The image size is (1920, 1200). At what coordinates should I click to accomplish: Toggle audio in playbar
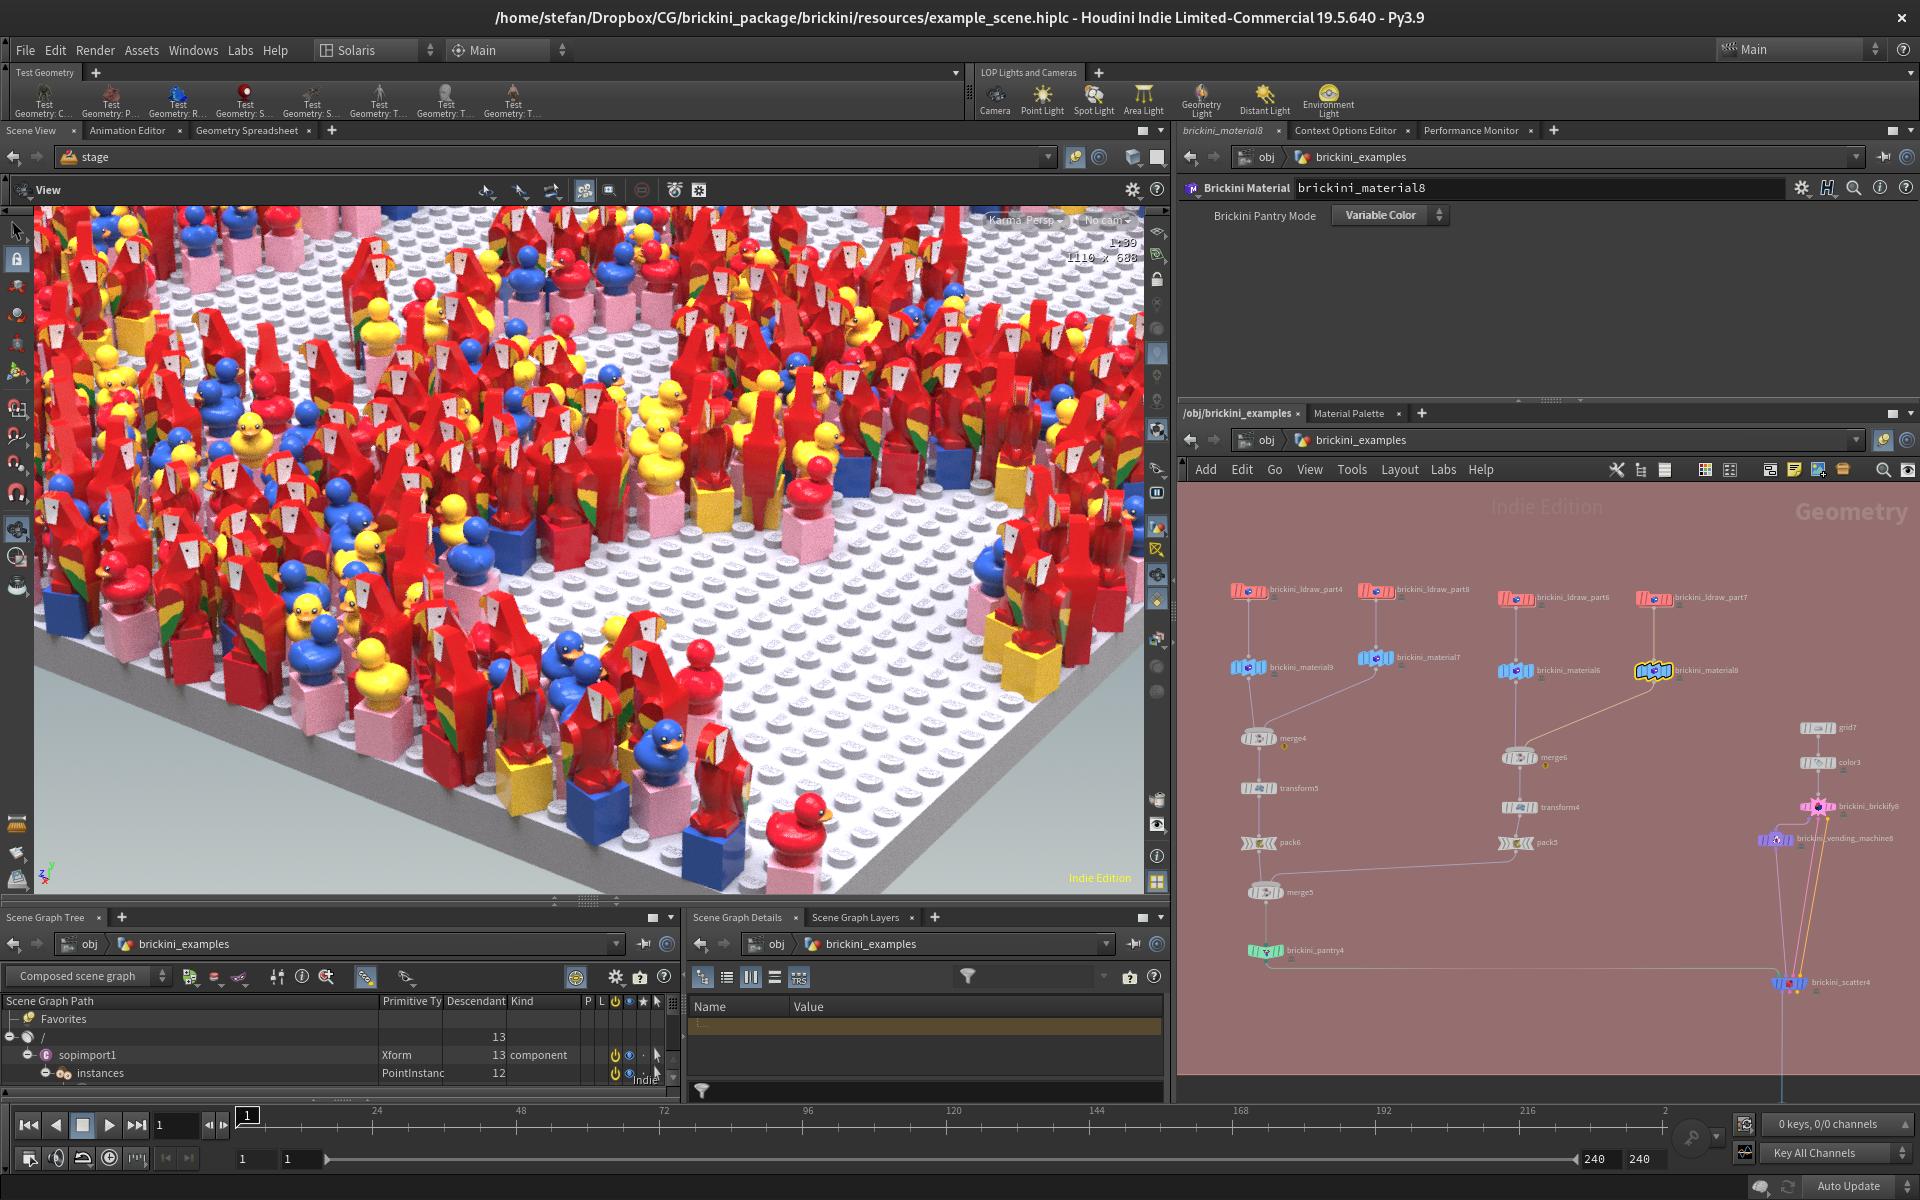56,1158
